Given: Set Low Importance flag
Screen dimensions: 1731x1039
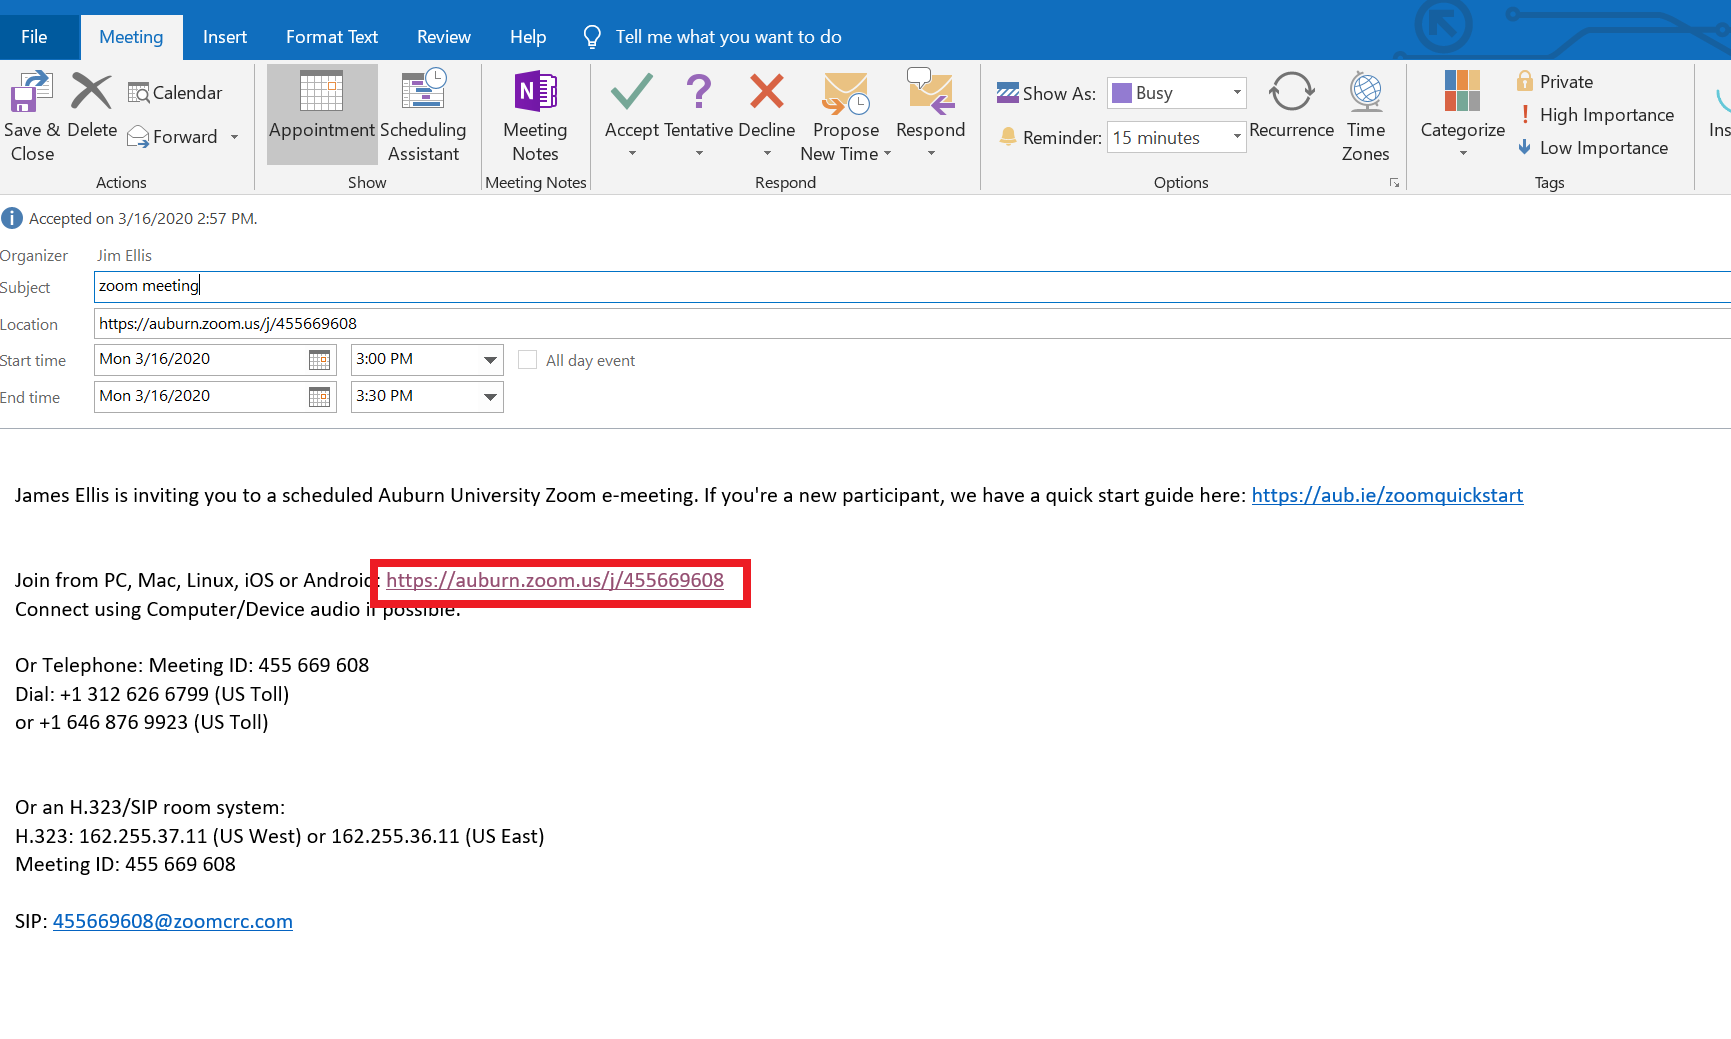Looking at the screenshot, I should coord(1593,148).
